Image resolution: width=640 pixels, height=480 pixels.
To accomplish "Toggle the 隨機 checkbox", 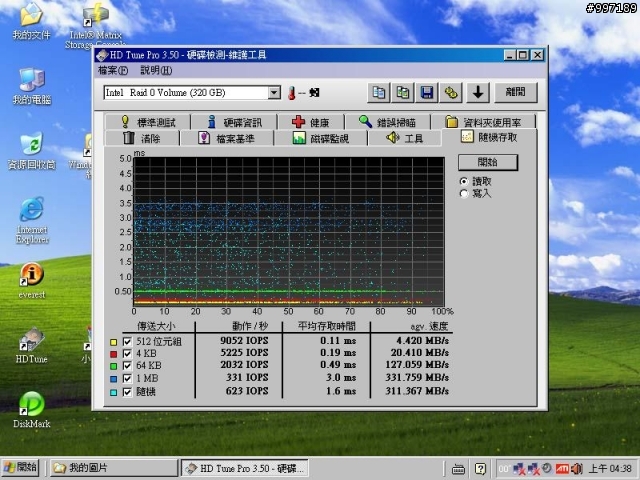I will [x=127, y=392].
